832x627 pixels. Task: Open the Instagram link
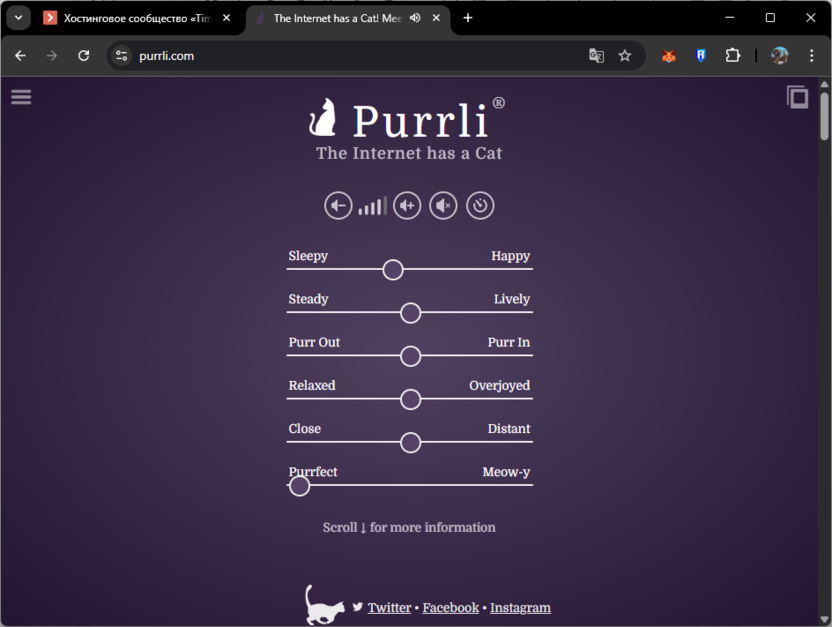click(520, 607)
